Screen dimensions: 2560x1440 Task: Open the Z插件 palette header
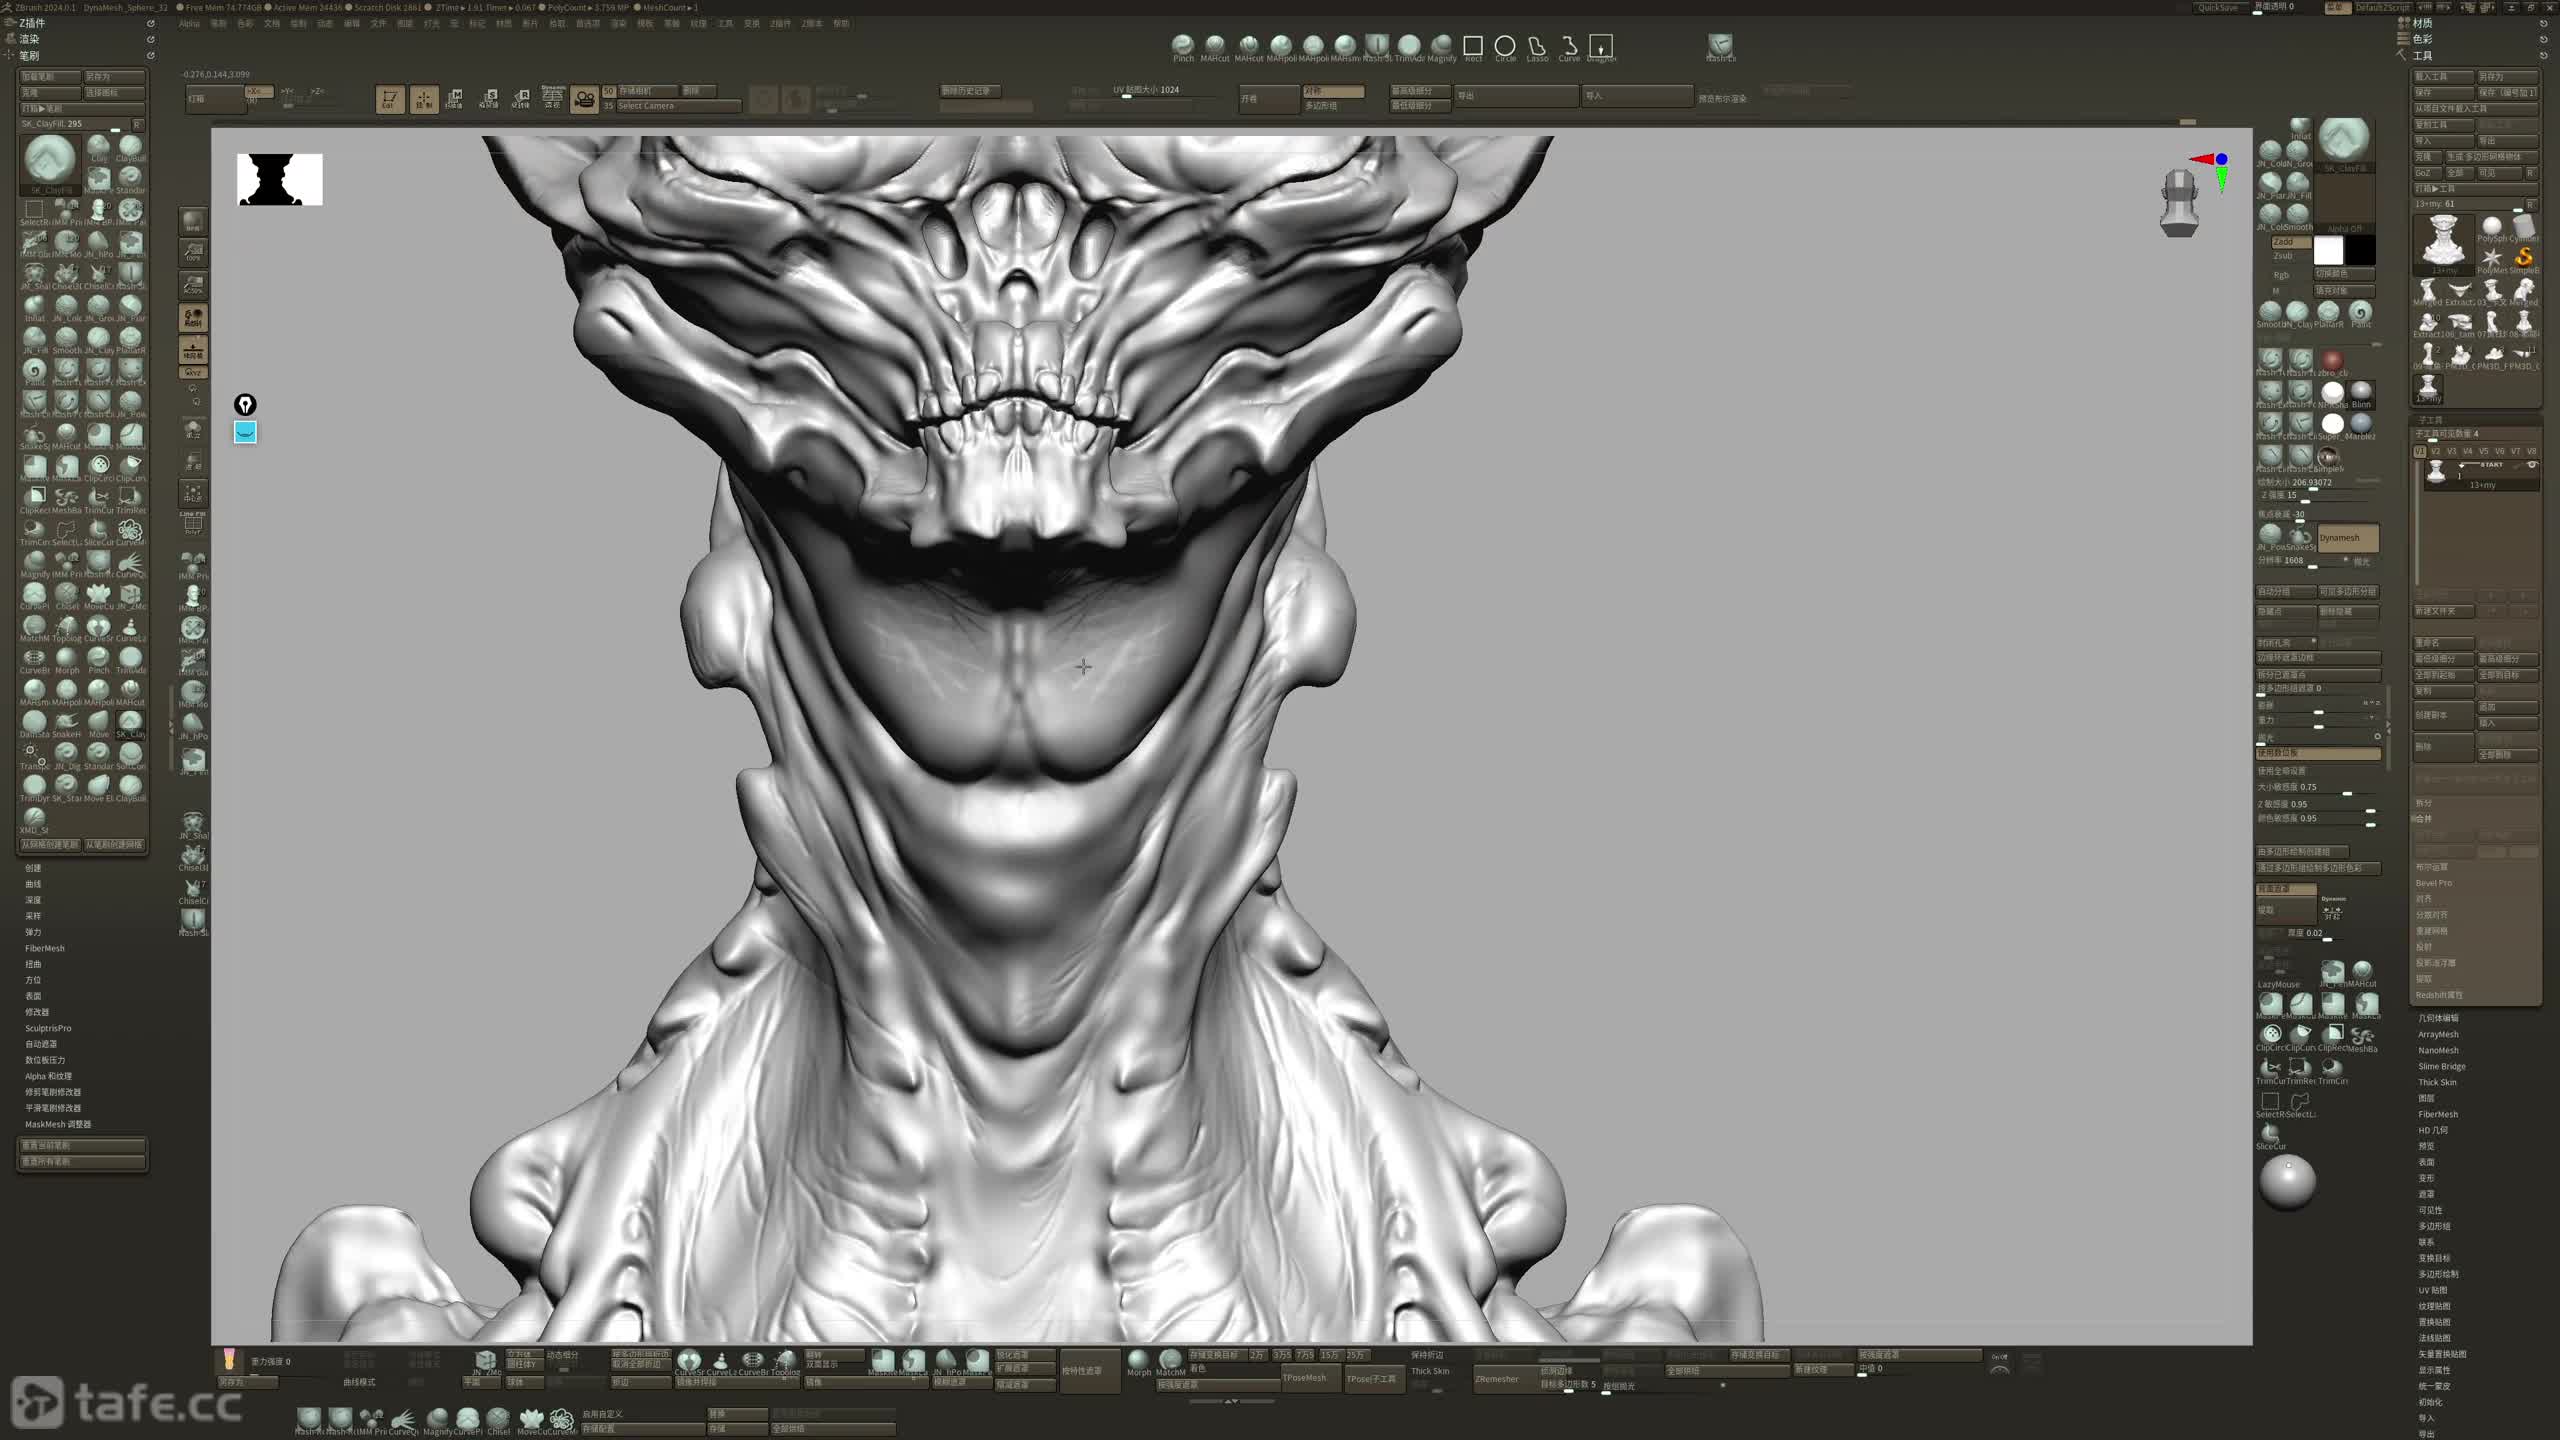[x=32, y=22]
